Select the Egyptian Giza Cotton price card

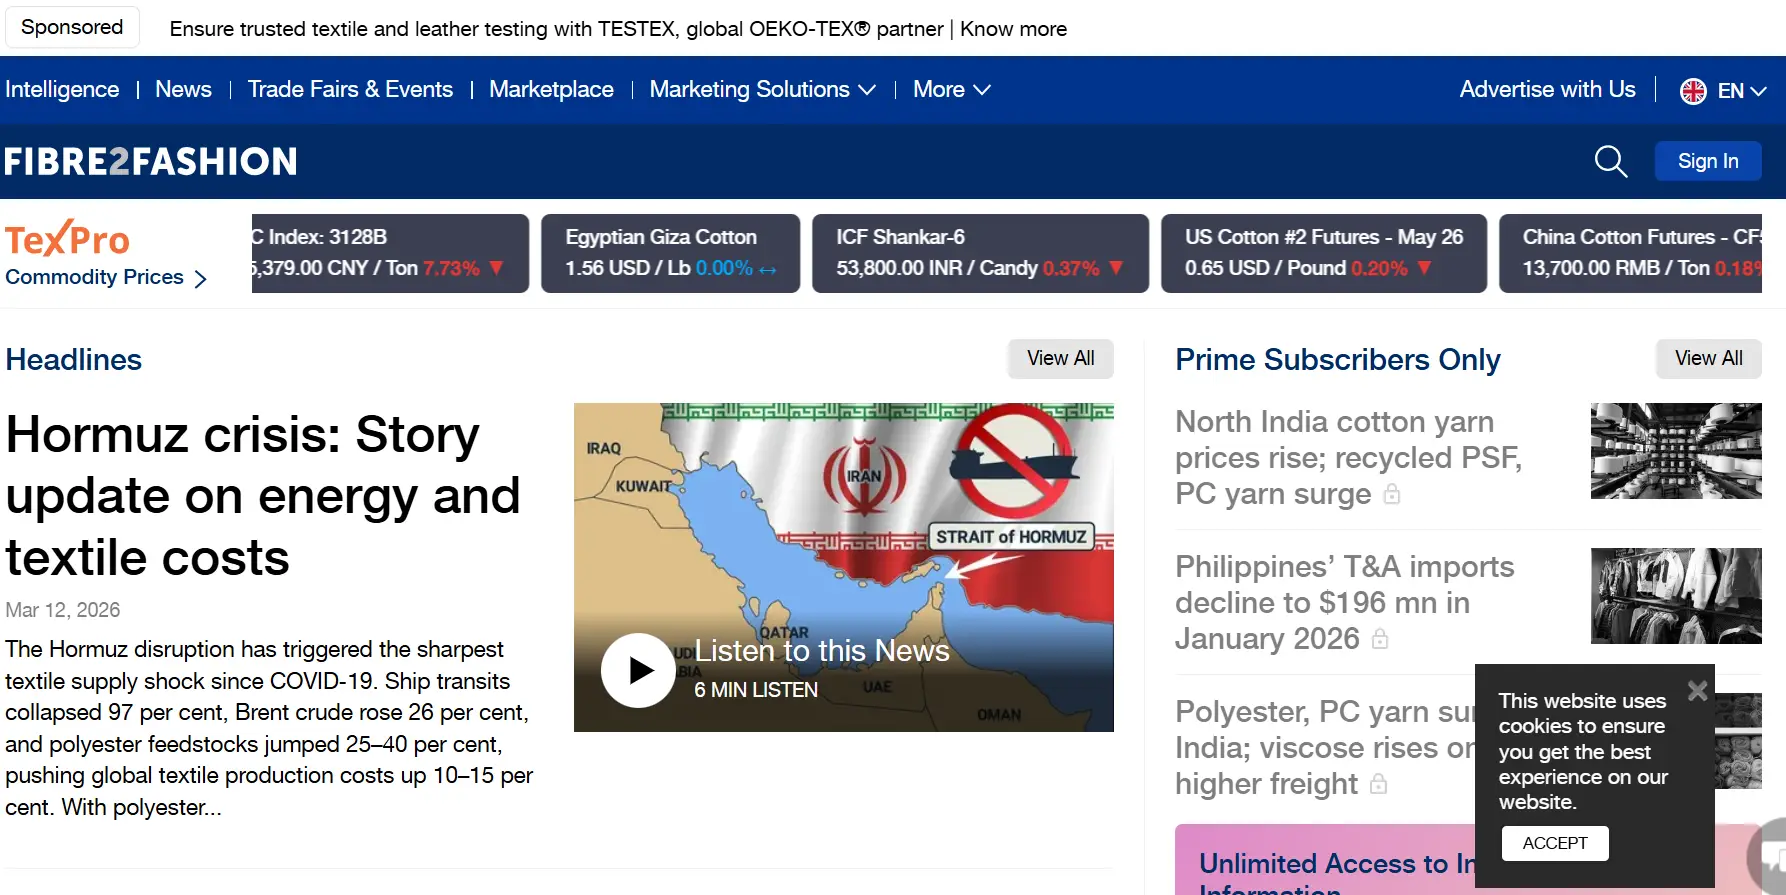[x=670, y=253]
